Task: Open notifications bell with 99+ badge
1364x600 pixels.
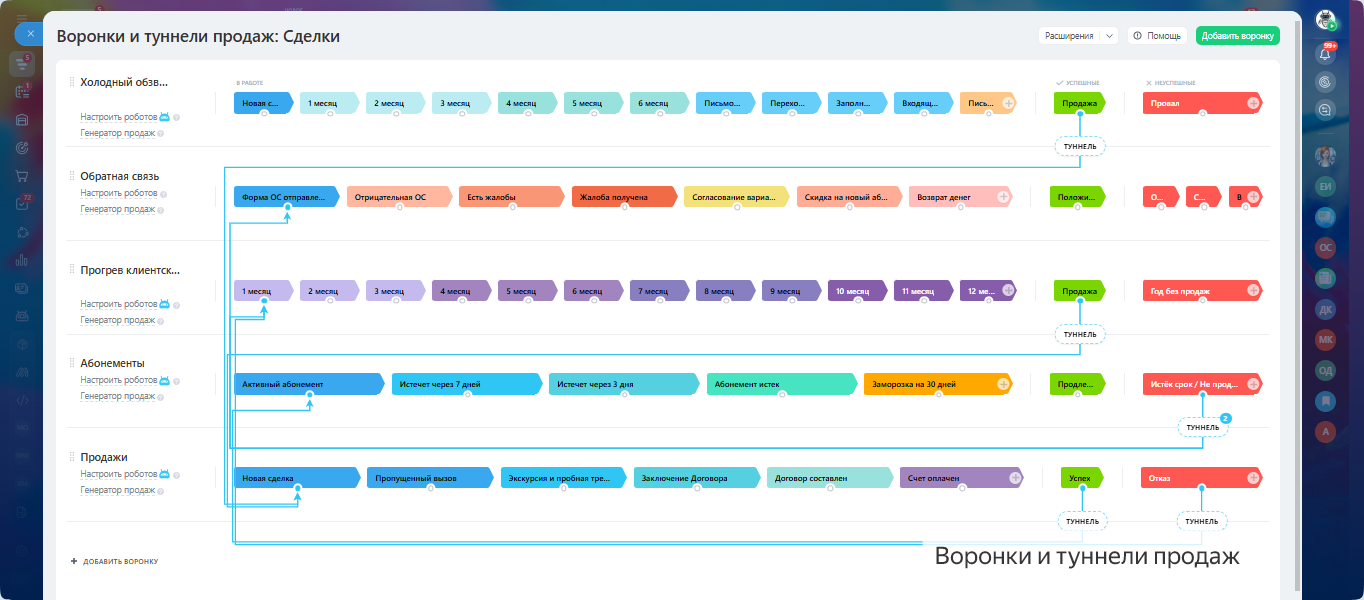Action: [1326, 54]
